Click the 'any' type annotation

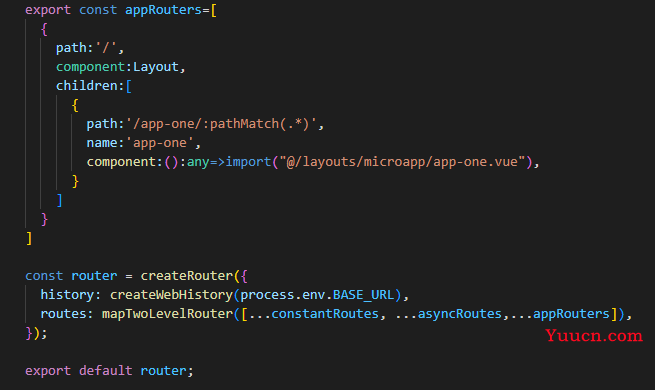tap(198, 162)
